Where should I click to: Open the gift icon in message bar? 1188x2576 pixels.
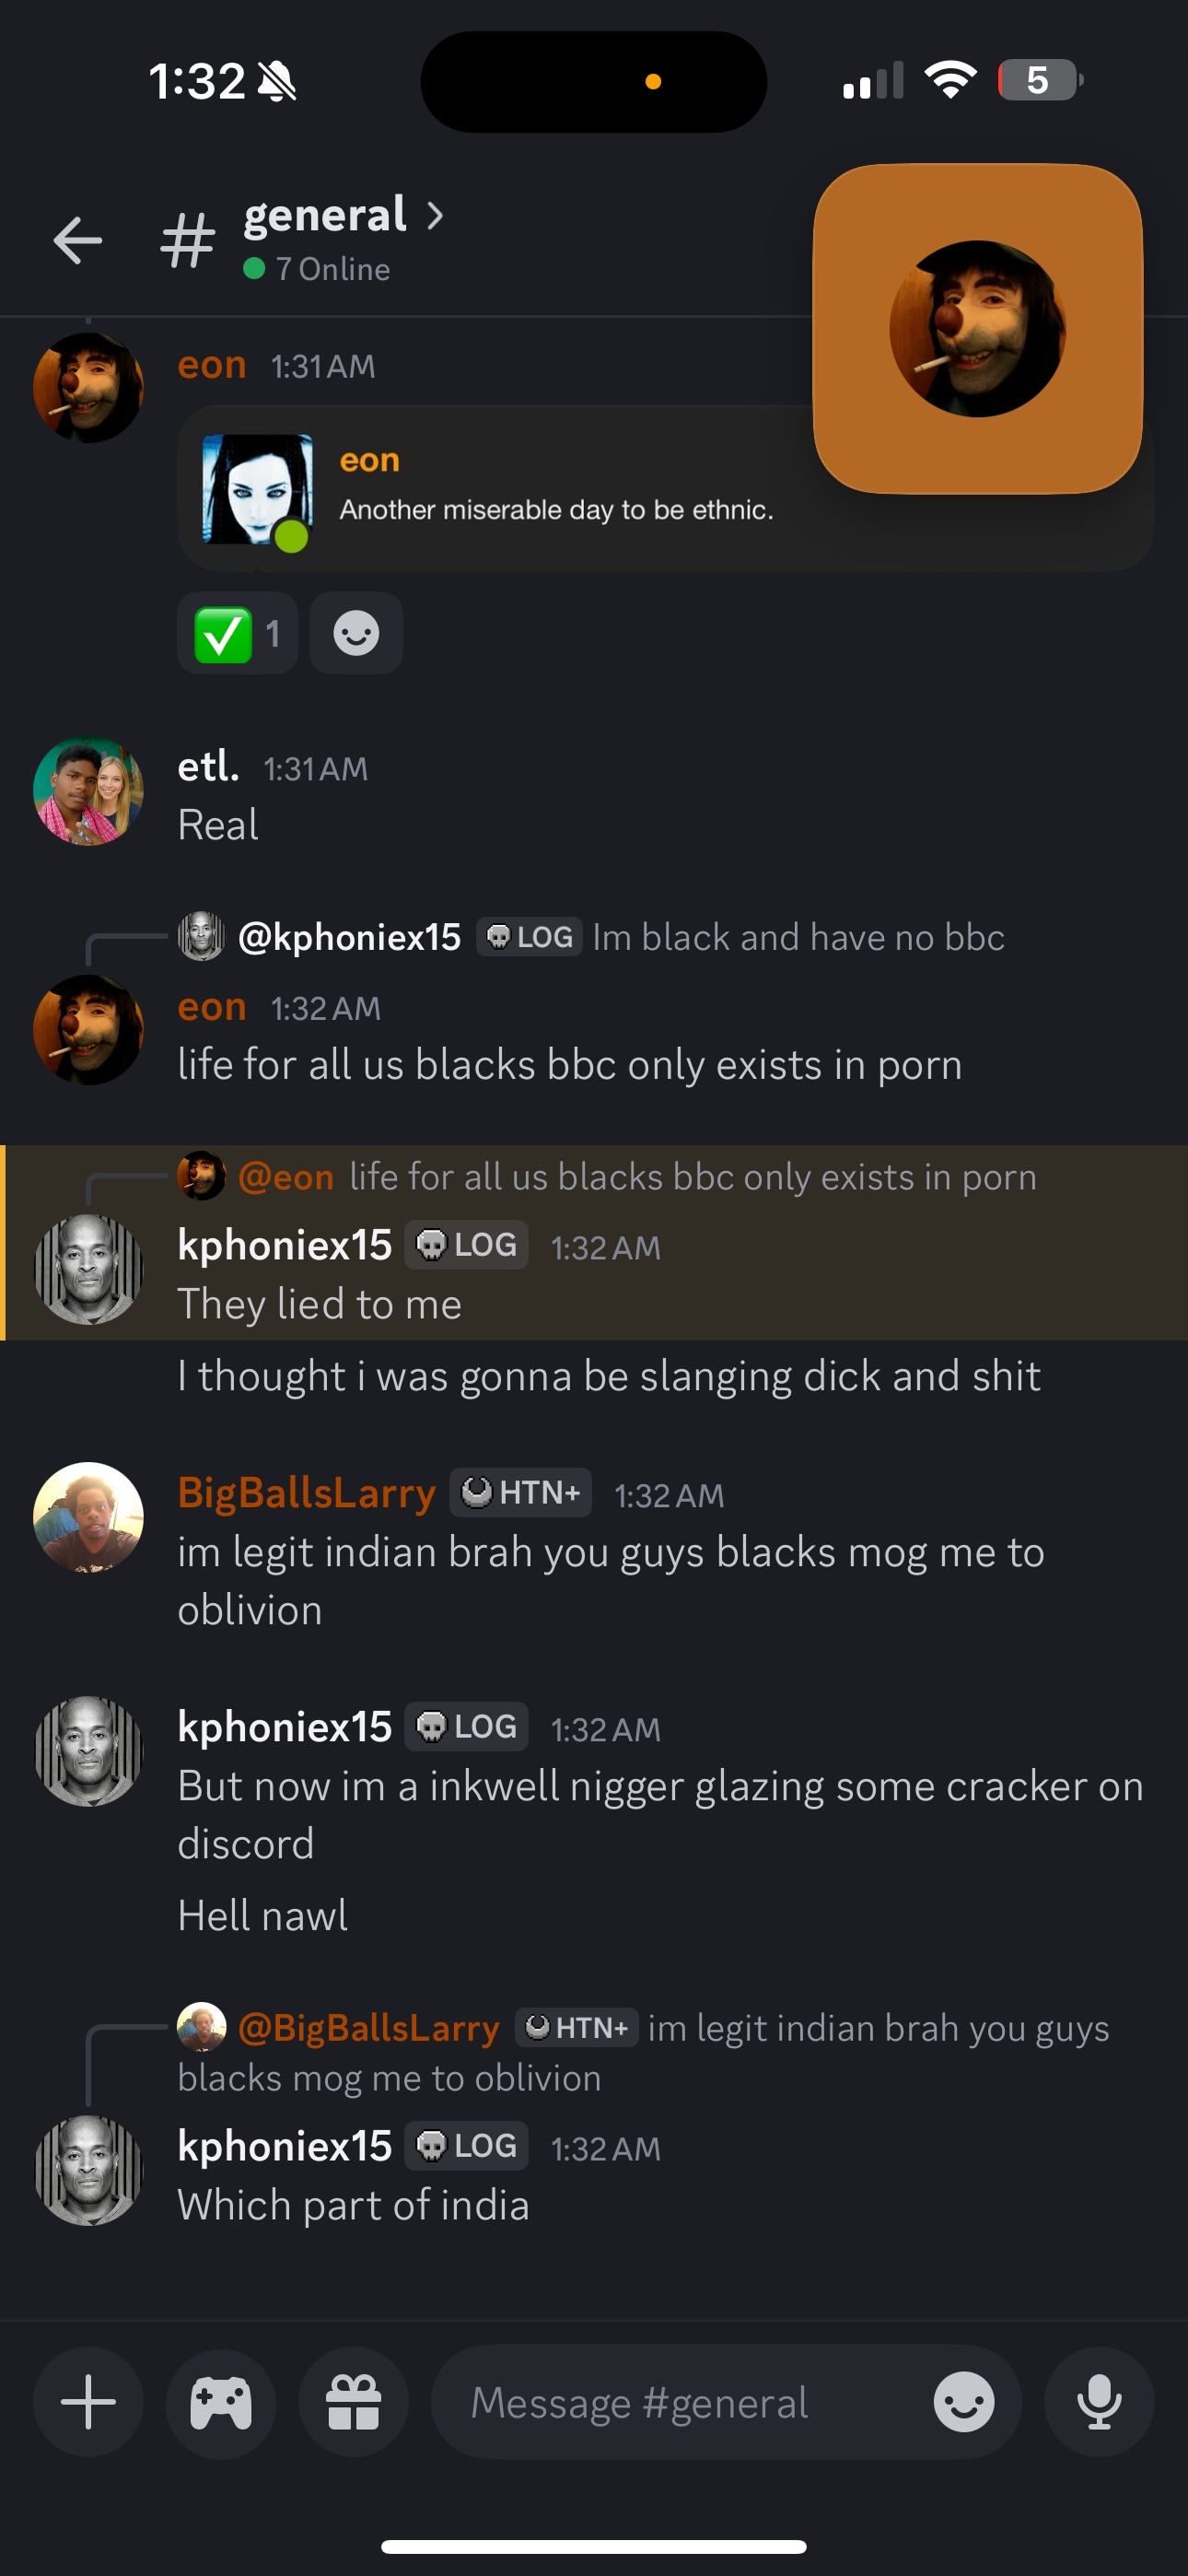(x=354, y=2402)
